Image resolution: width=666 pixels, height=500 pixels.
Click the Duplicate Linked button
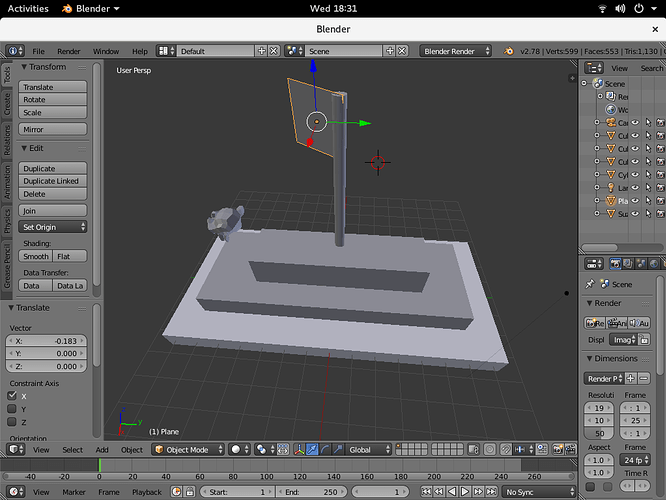[x=53, y=181]
